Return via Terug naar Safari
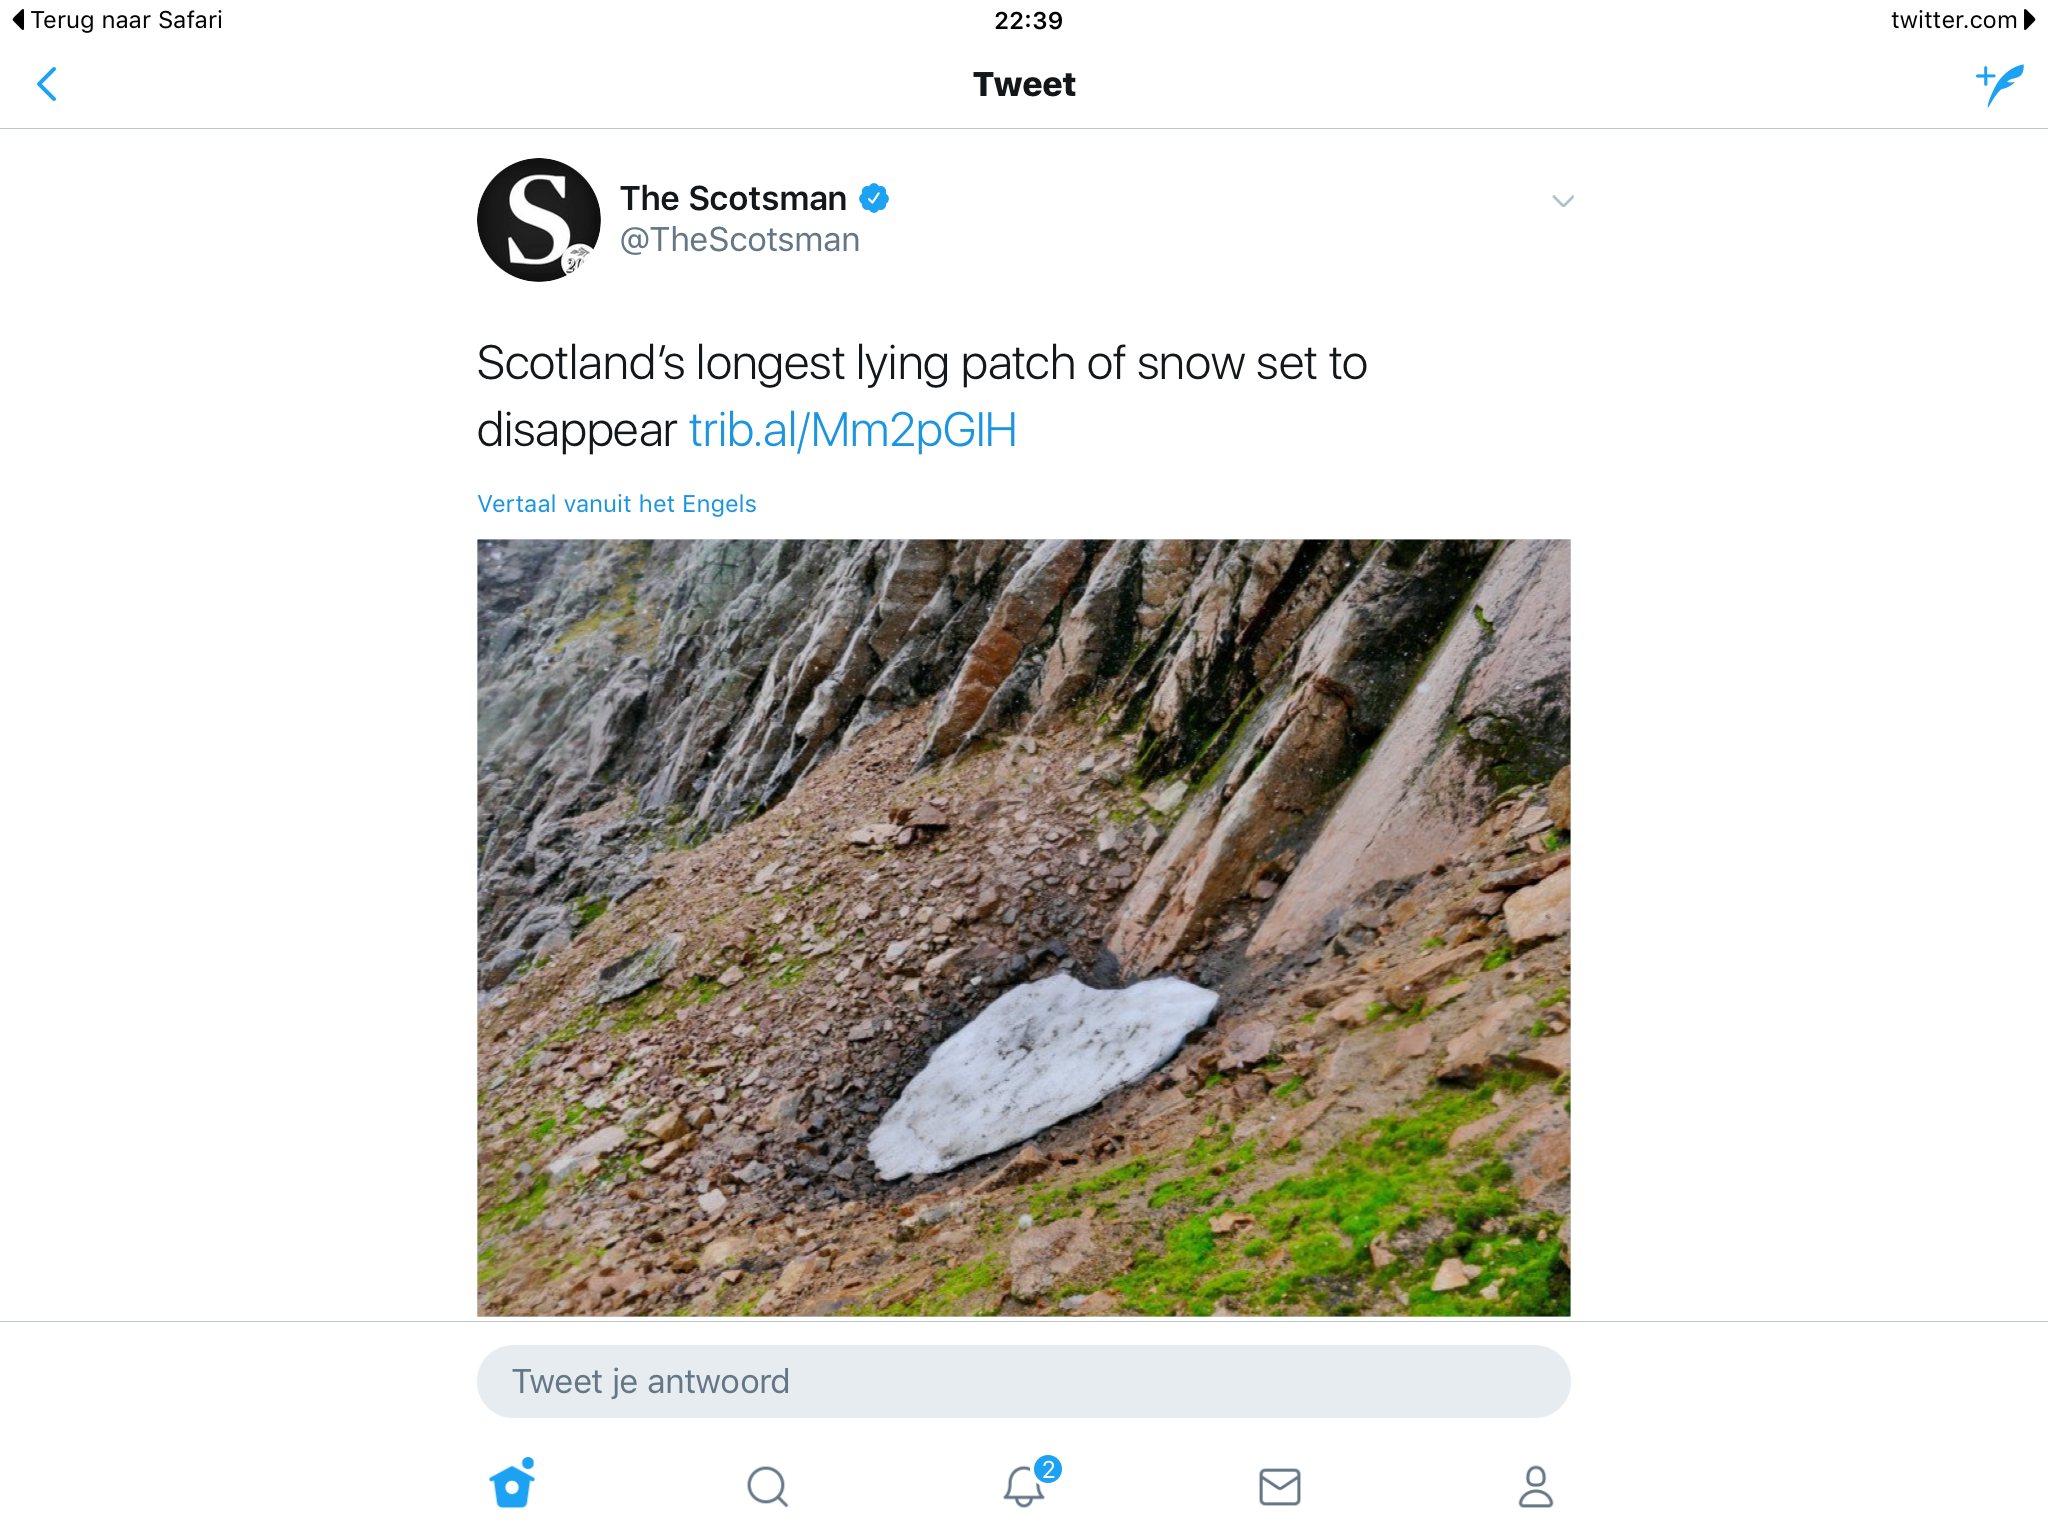Screen dimensions: 2048x1536 [117, 20]
